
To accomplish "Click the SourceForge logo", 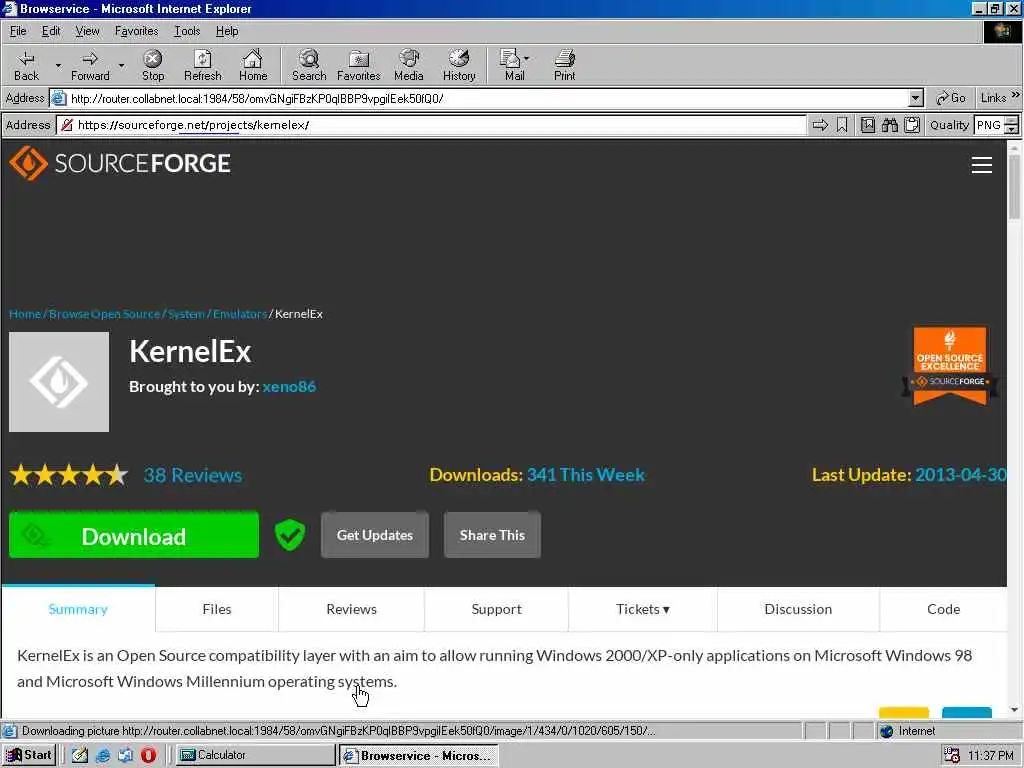I will tap(120, 163).
